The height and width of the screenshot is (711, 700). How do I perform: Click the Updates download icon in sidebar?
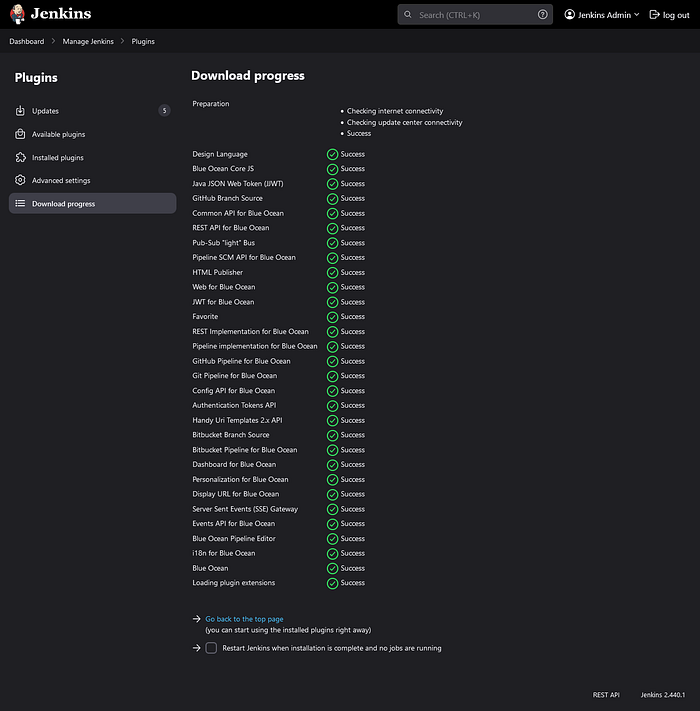pos(20,111)
